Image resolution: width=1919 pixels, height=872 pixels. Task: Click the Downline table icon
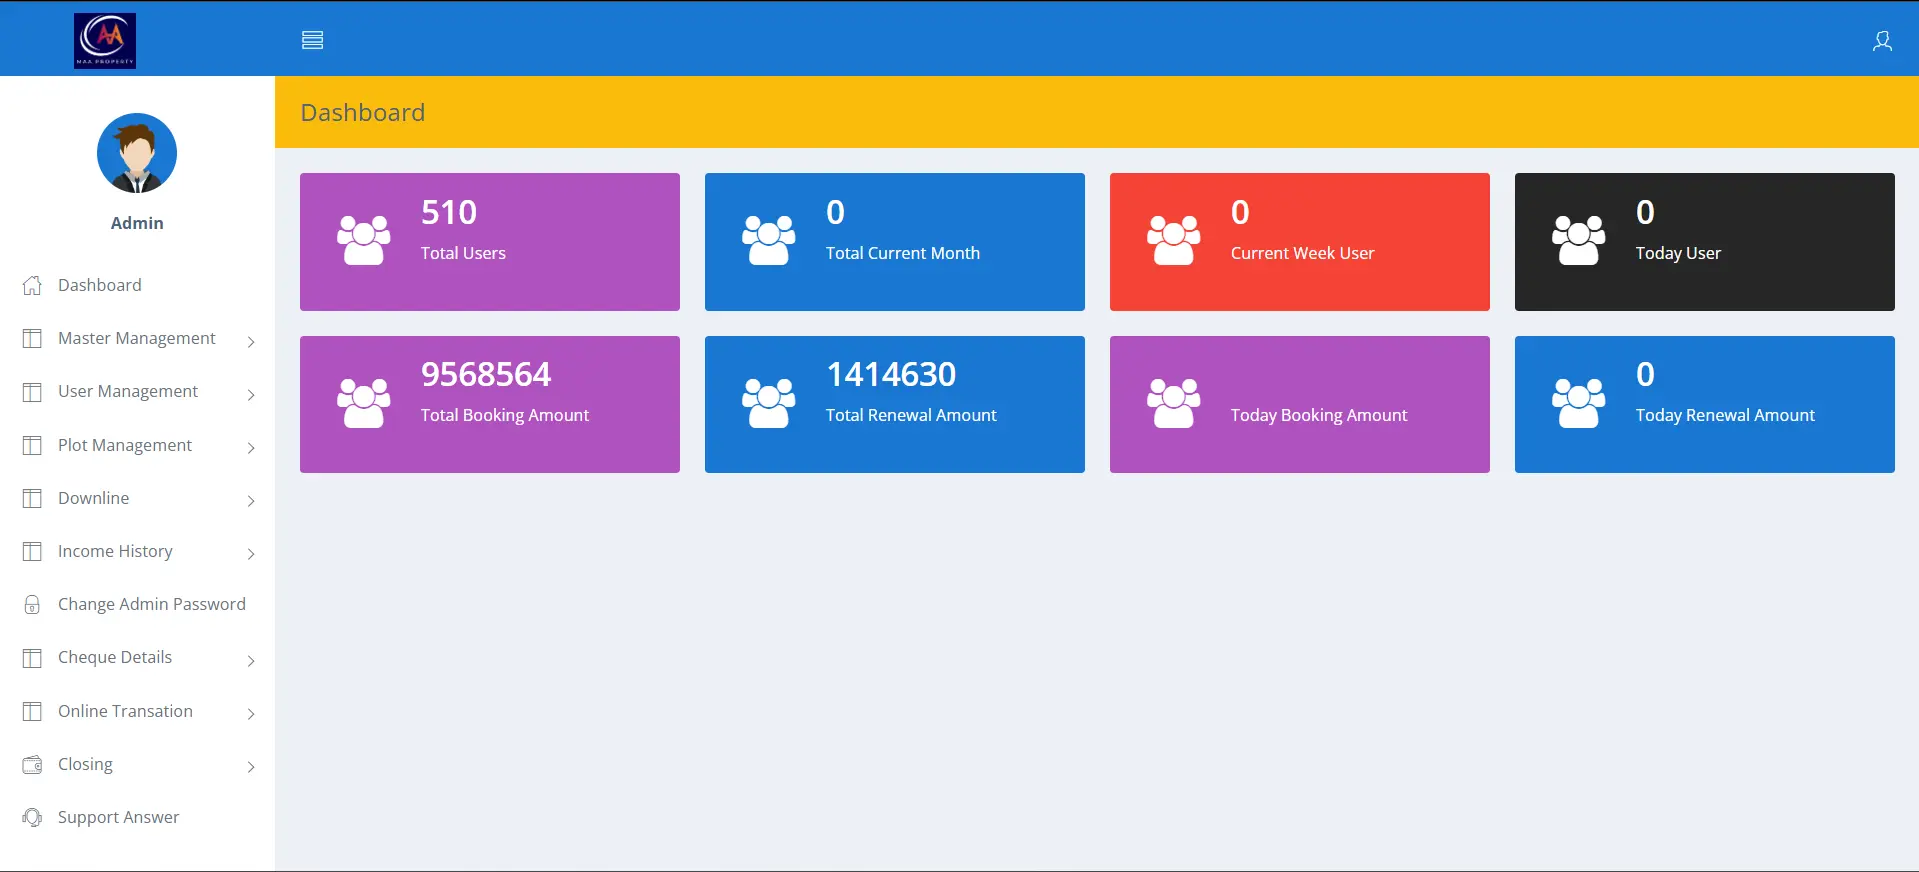coord(32,498)
